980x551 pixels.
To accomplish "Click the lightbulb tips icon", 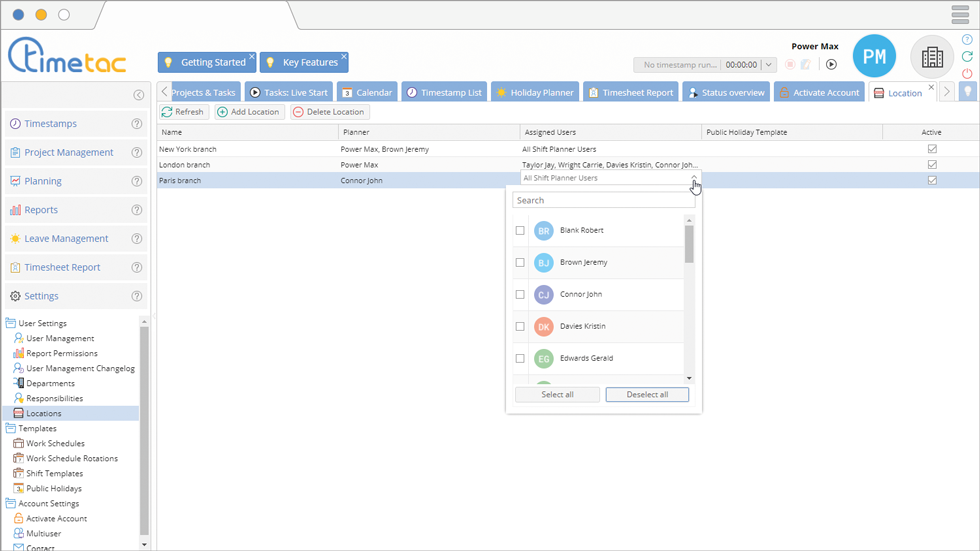I will [x=968, y=92].
